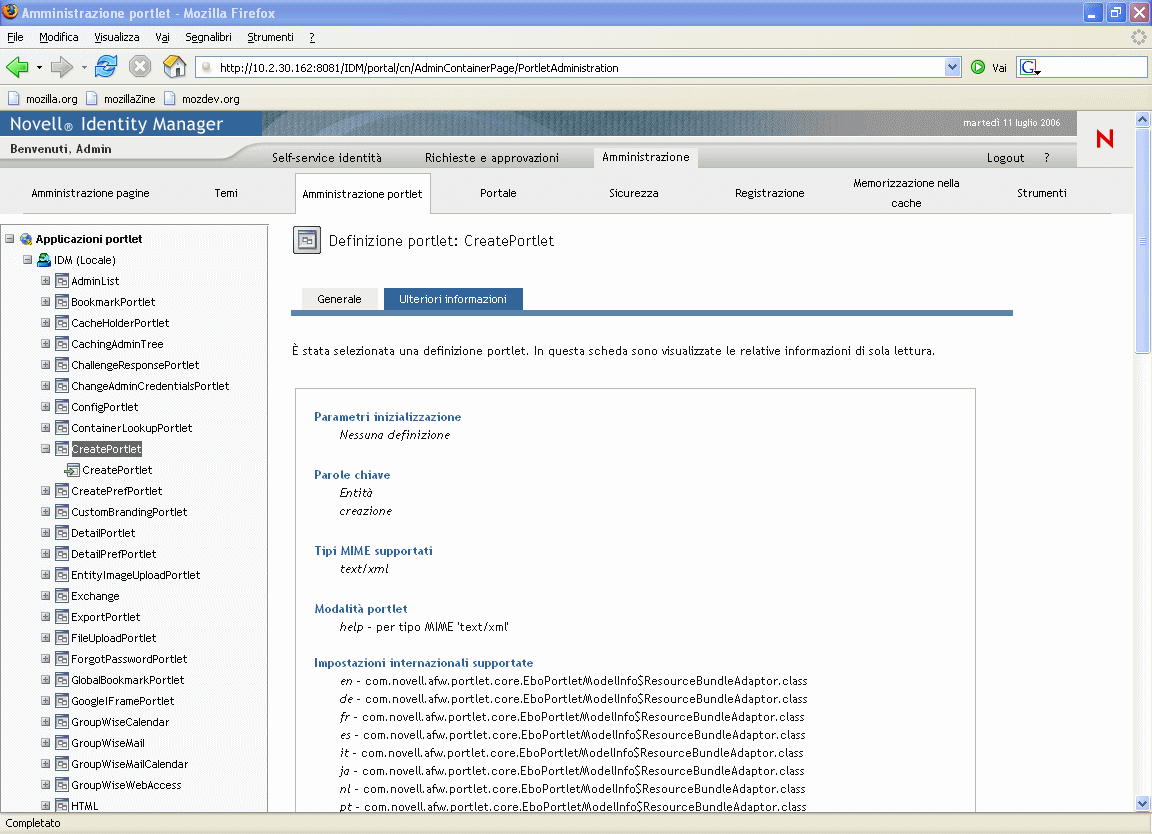This screenshot has width=1152, height=834.
Task: Expand the AdminList tree node
Action: (x=46, y=281)
